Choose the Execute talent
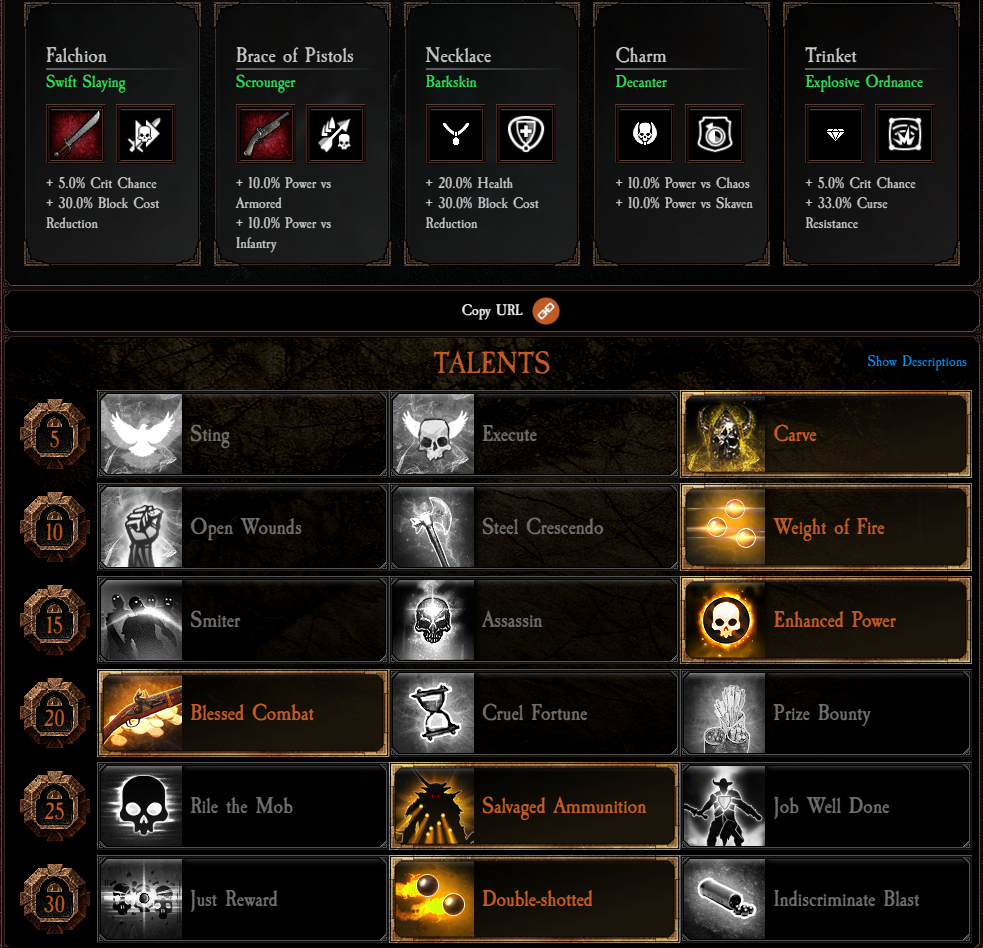Image resolution: width=983 pixels, height=948 pixels. 534,434
